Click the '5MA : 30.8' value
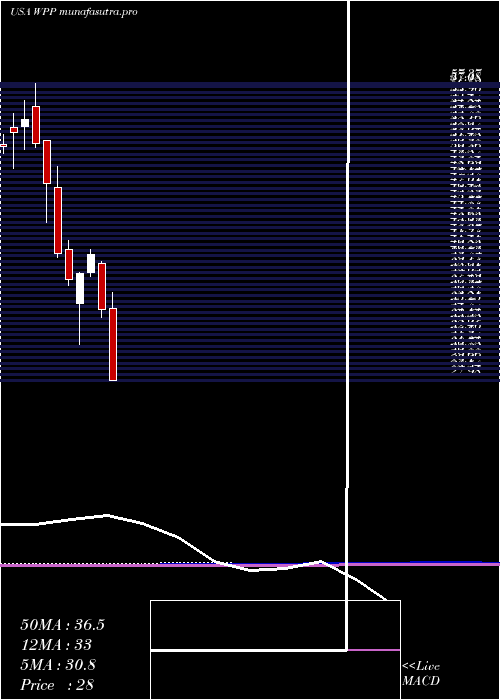This screenshot has width=500, height=700. click(58, 665)
